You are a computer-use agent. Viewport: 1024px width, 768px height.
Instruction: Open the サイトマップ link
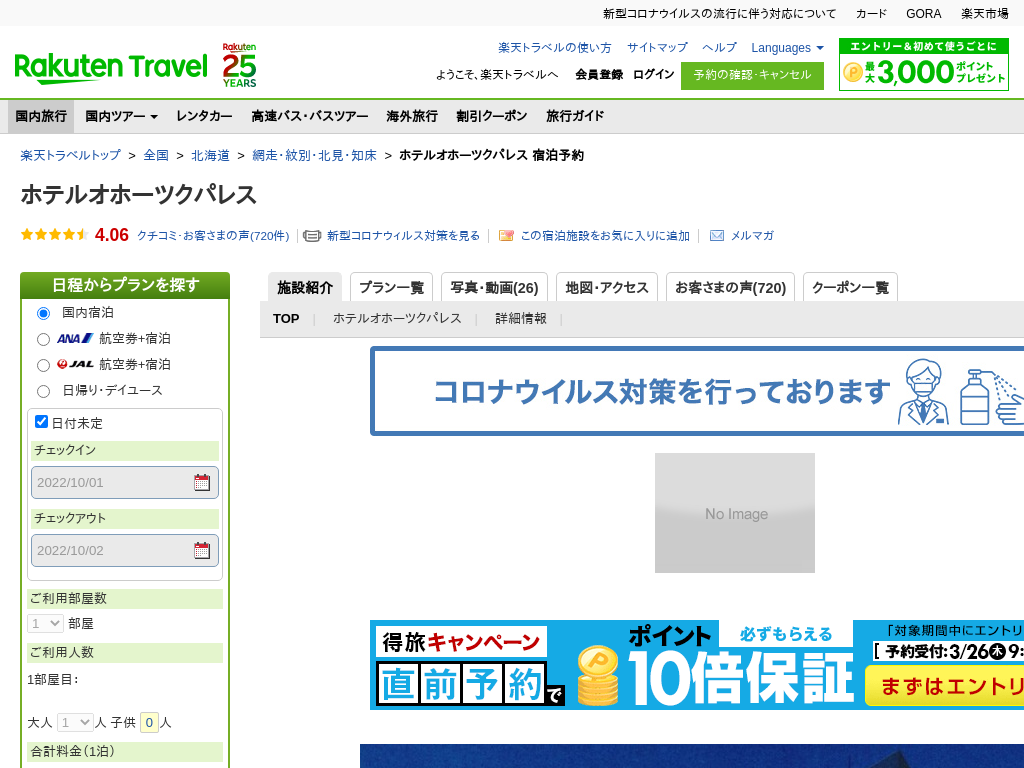[x=657, y=48]
